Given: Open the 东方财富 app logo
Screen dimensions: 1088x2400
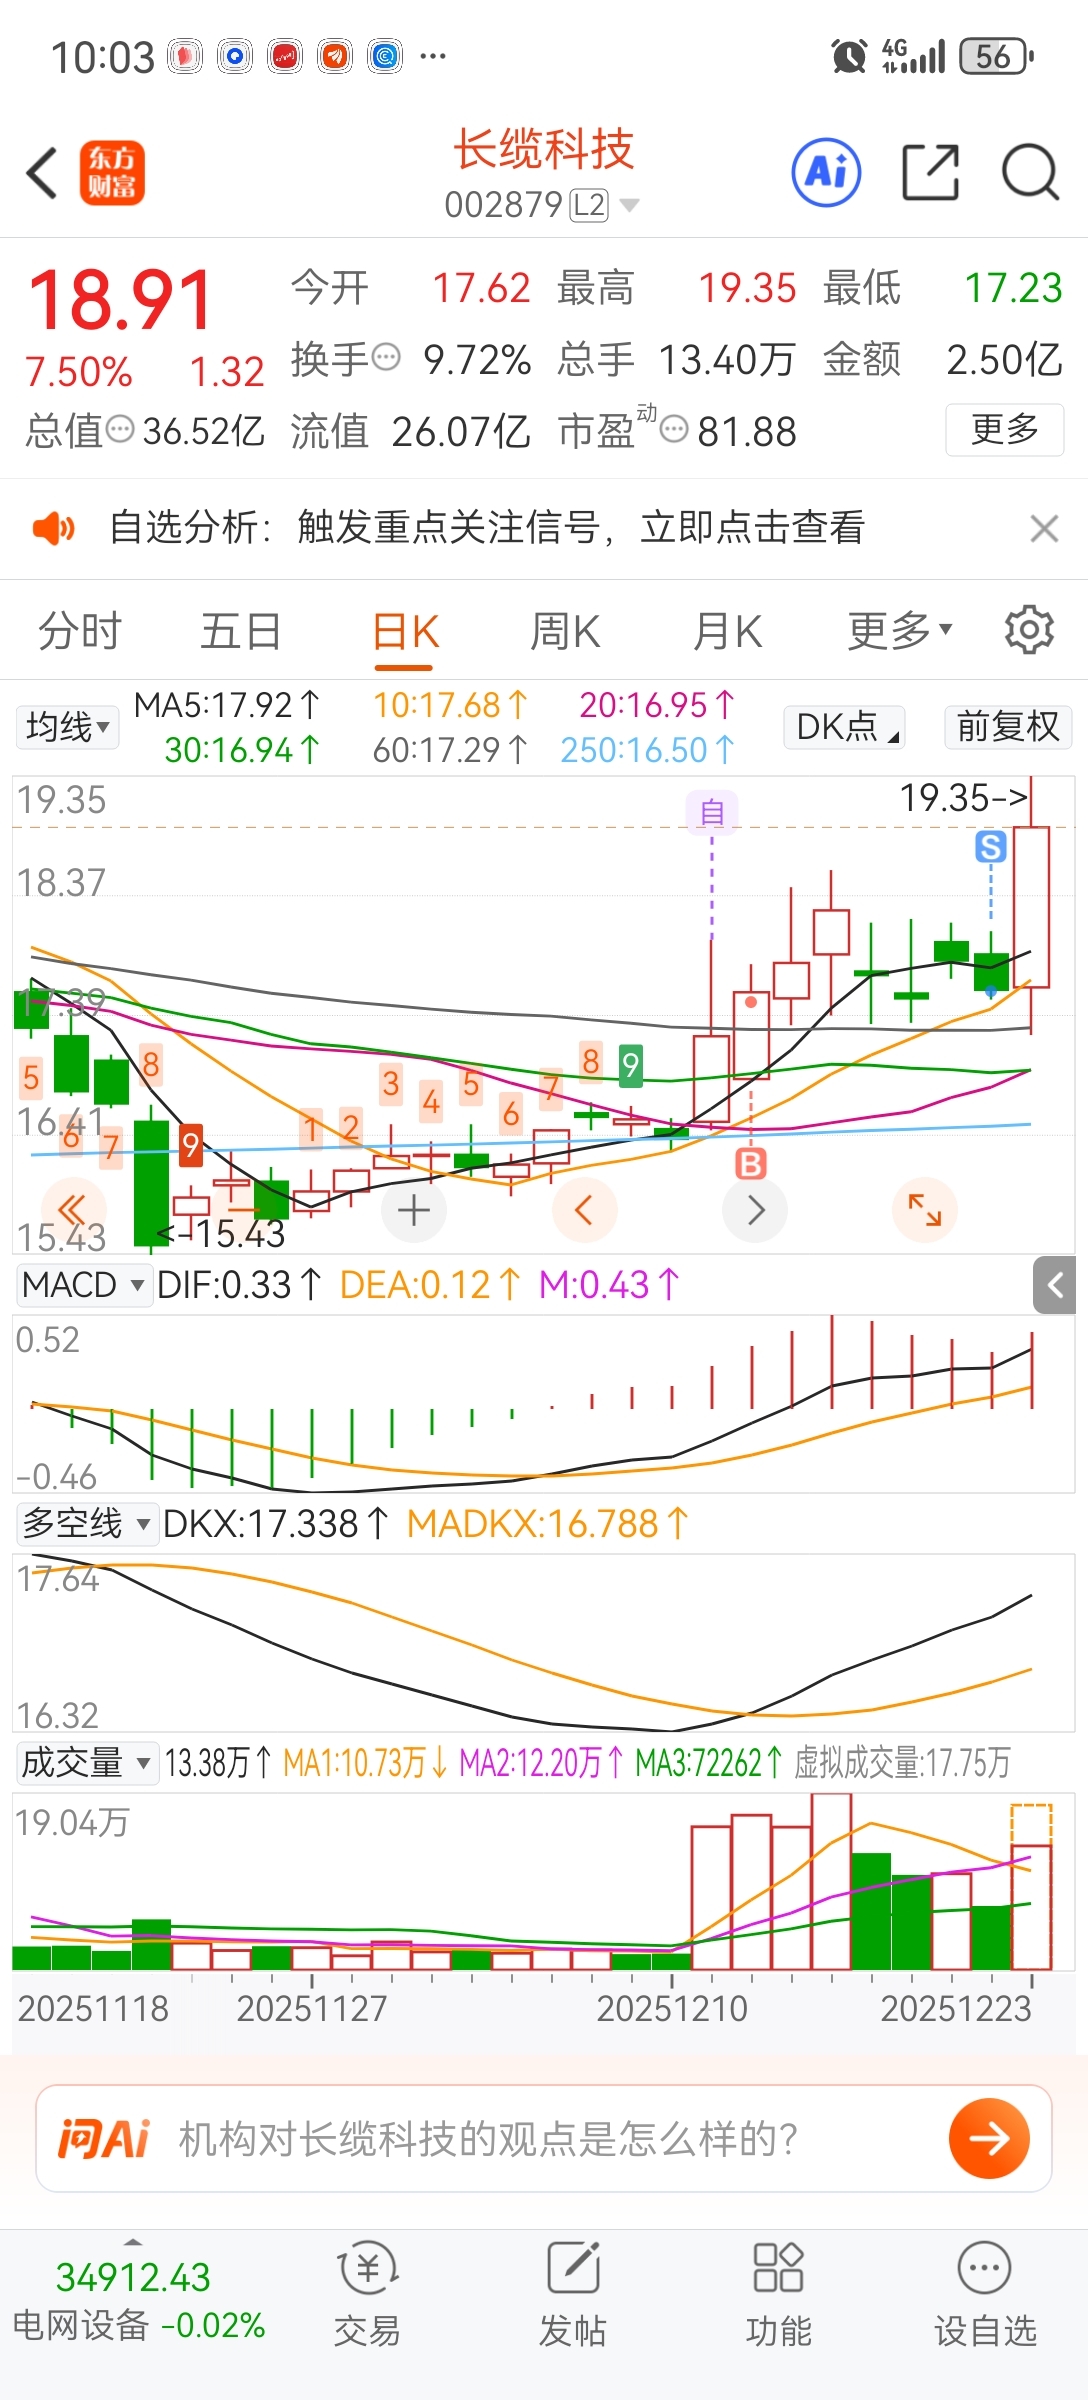Looking at the screenshot, I should pos(112,173).
